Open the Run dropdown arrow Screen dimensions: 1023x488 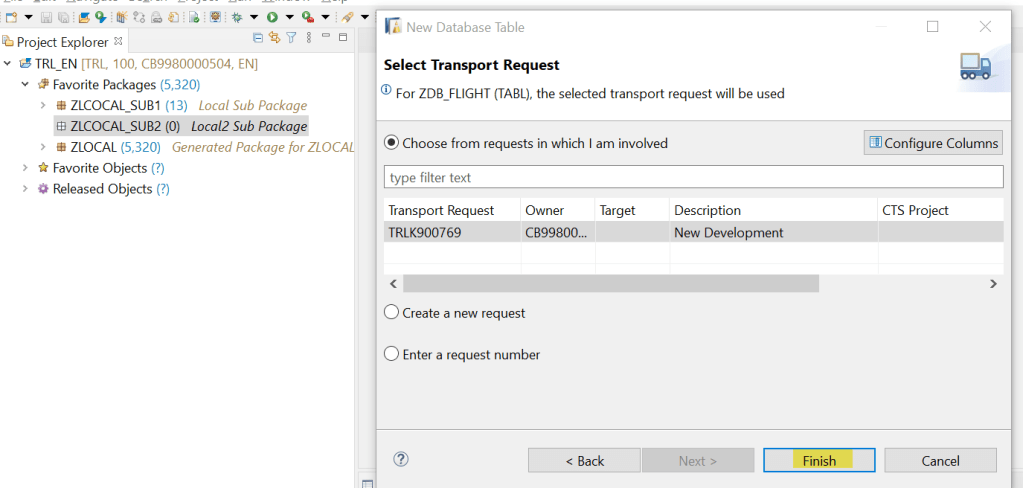tap(289, 17)
